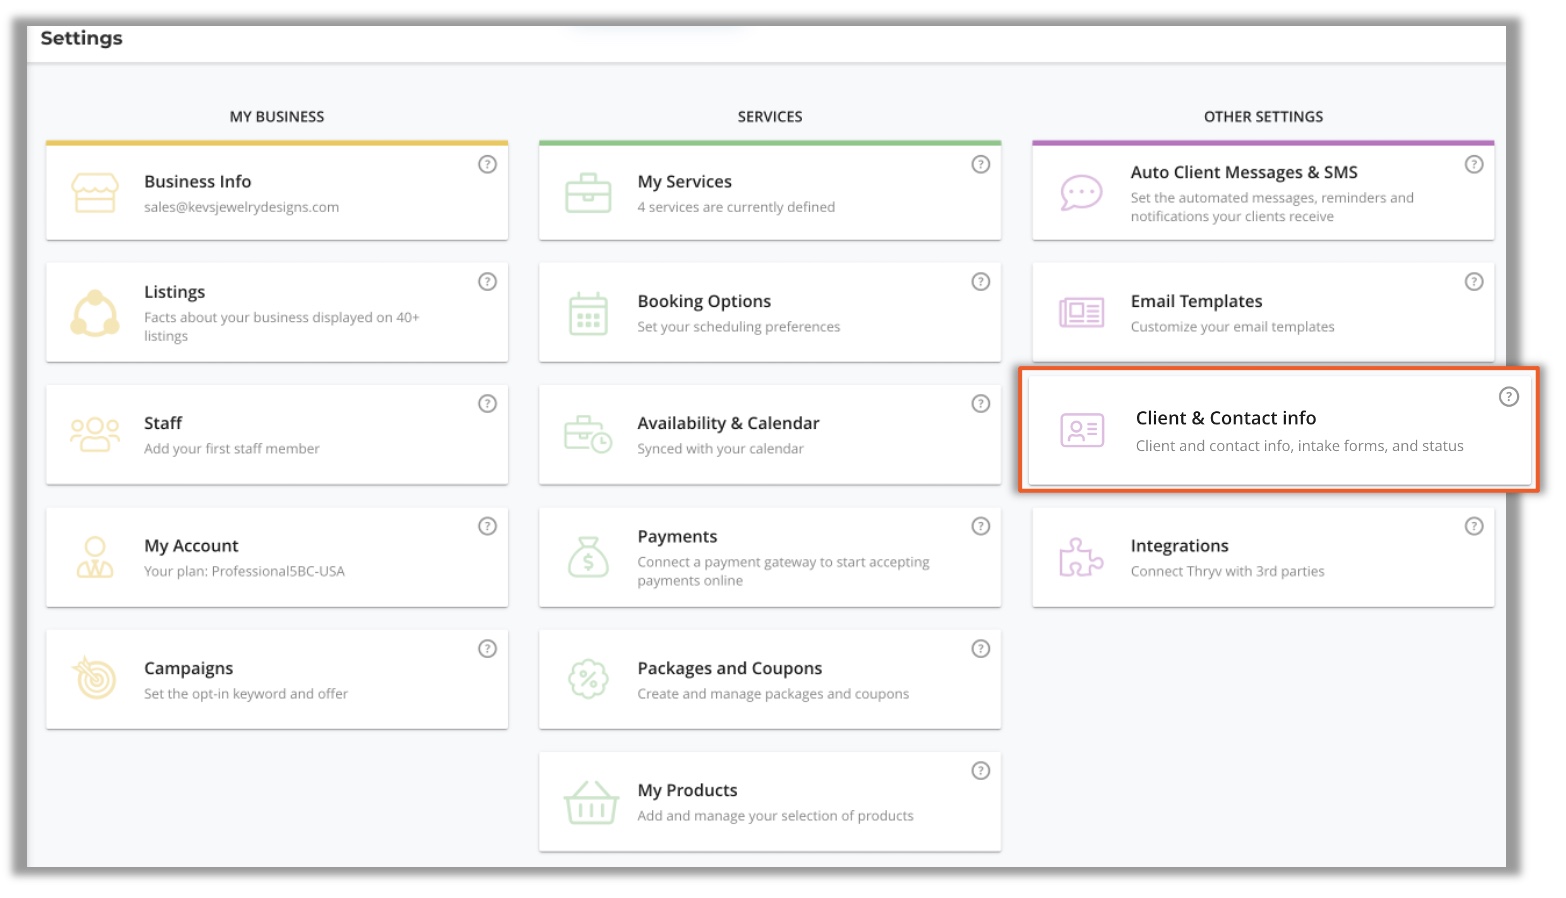Screen dimensions: 1566x898
Task: Click the Integrations puzzle piece icon
Action: [x=1081, y=557]
